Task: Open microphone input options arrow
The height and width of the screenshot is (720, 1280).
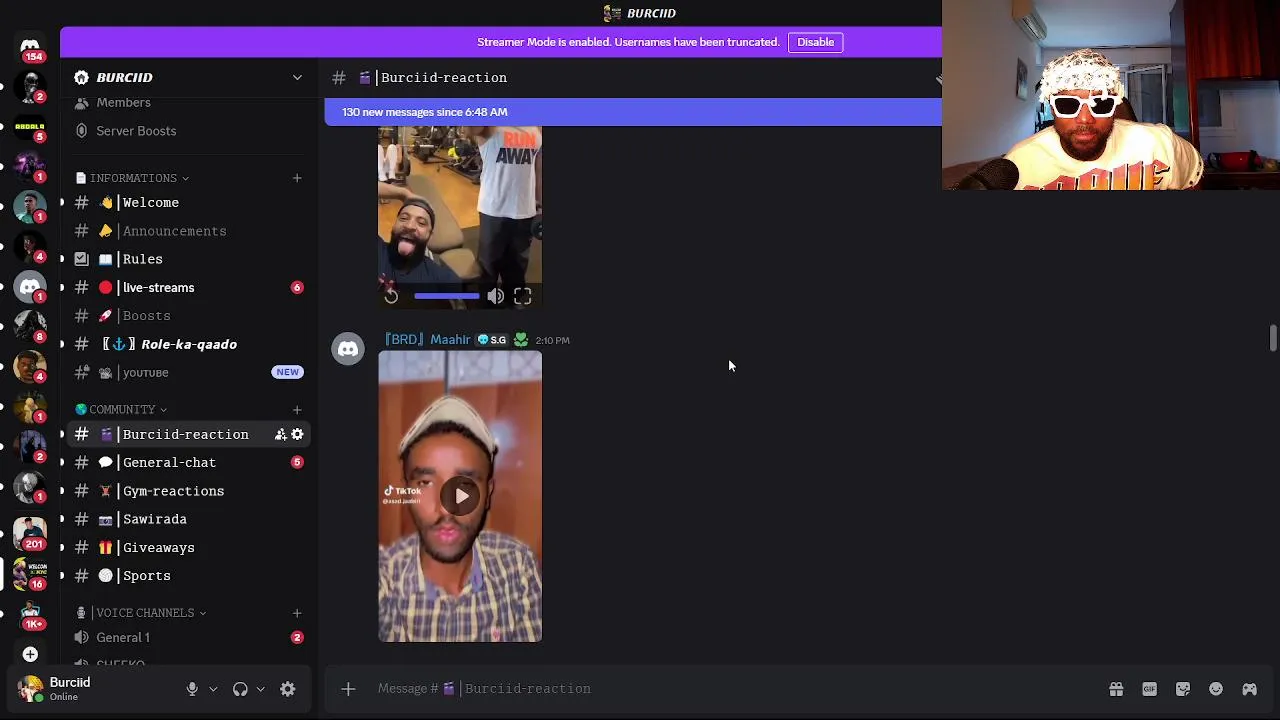Action: pos(213,689)
